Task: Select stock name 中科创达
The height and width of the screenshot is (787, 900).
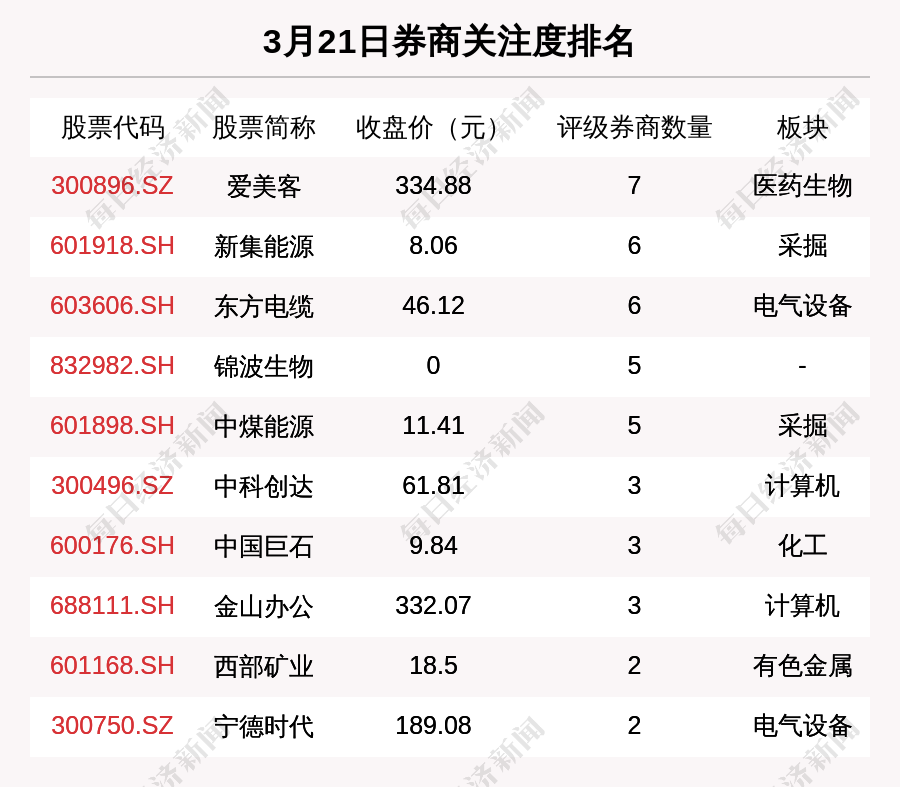Action: (x=263, y=486)
